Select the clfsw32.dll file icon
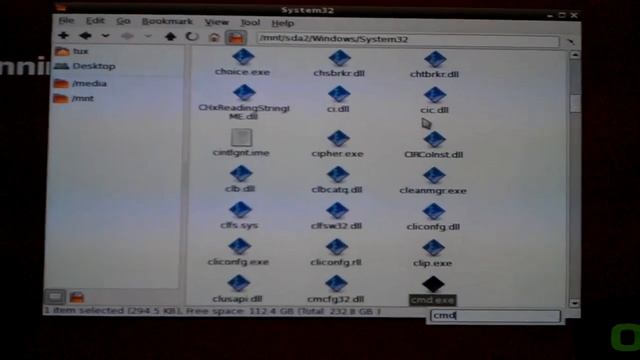The image size is (640, 360). (337, 211)
